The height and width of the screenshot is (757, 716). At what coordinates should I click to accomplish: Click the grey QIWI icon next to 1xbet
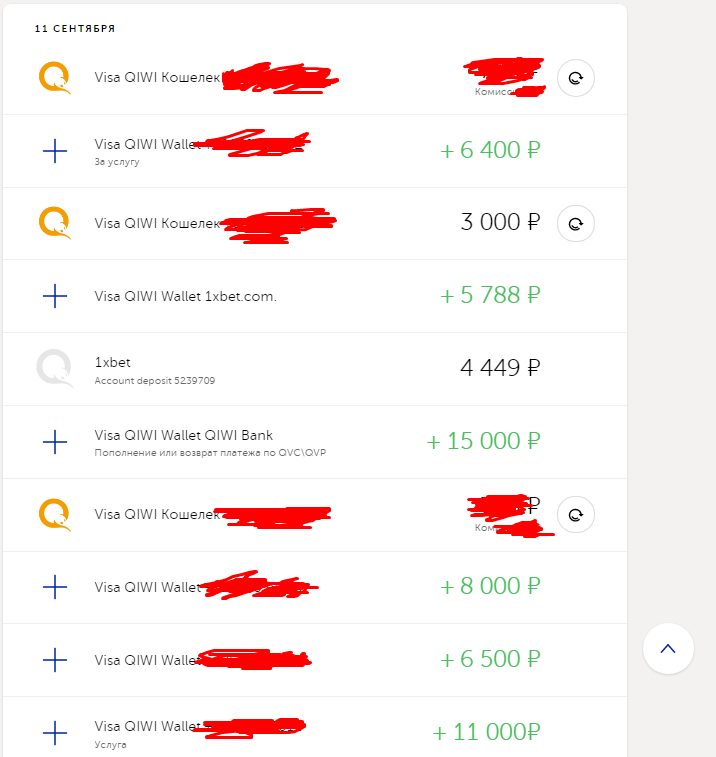pyautogui.click(x=55, y=368)
